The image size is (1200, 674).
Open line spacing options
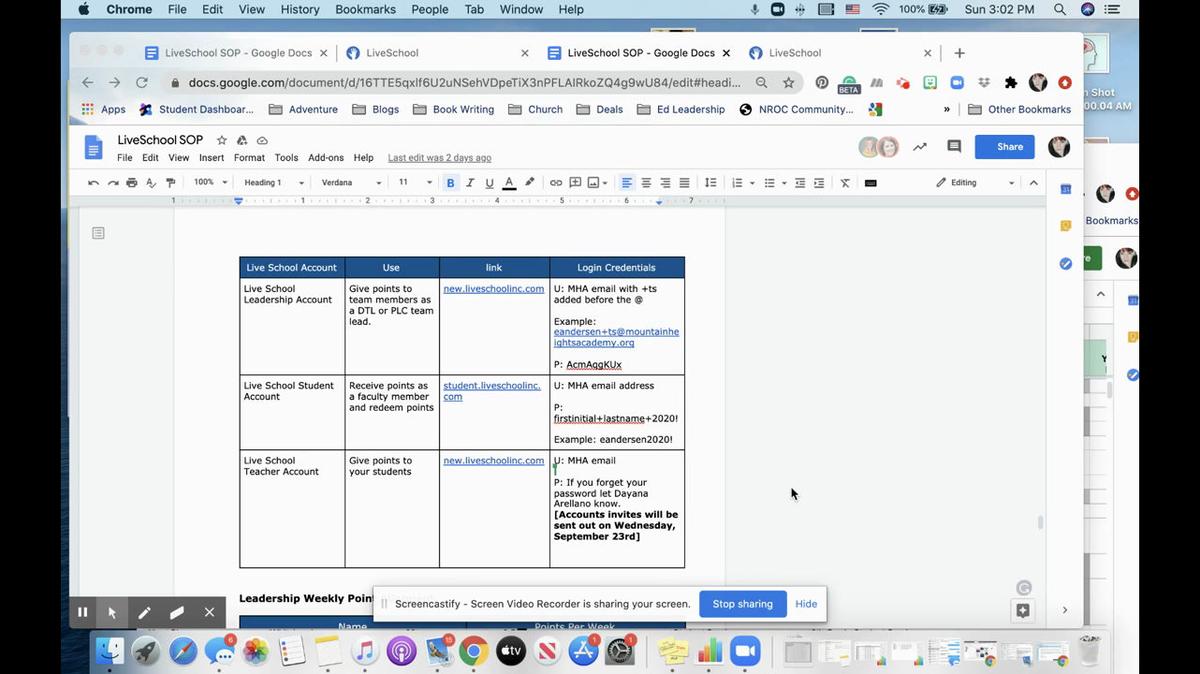pos(711,183)
